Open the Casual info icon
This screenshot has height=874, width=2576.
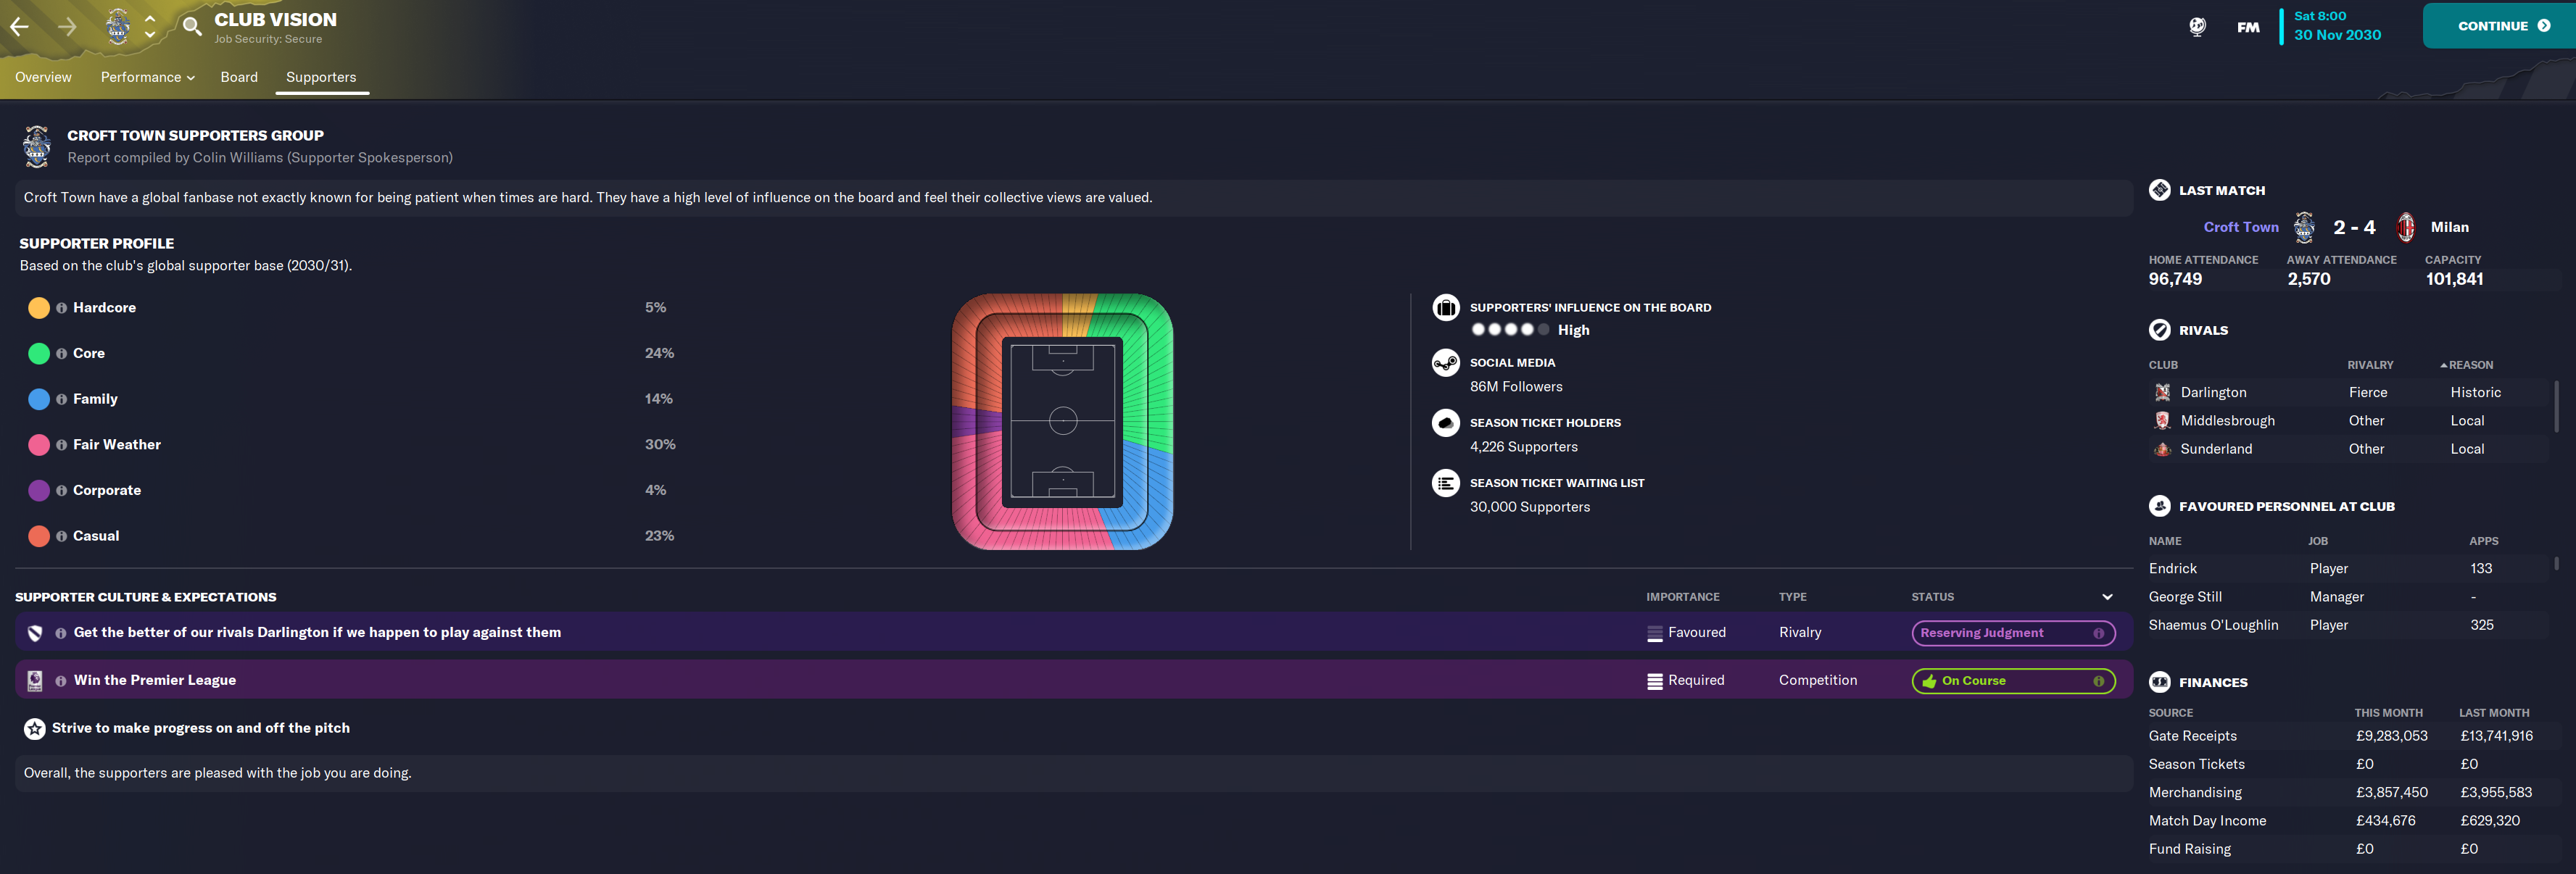(62, 536)
